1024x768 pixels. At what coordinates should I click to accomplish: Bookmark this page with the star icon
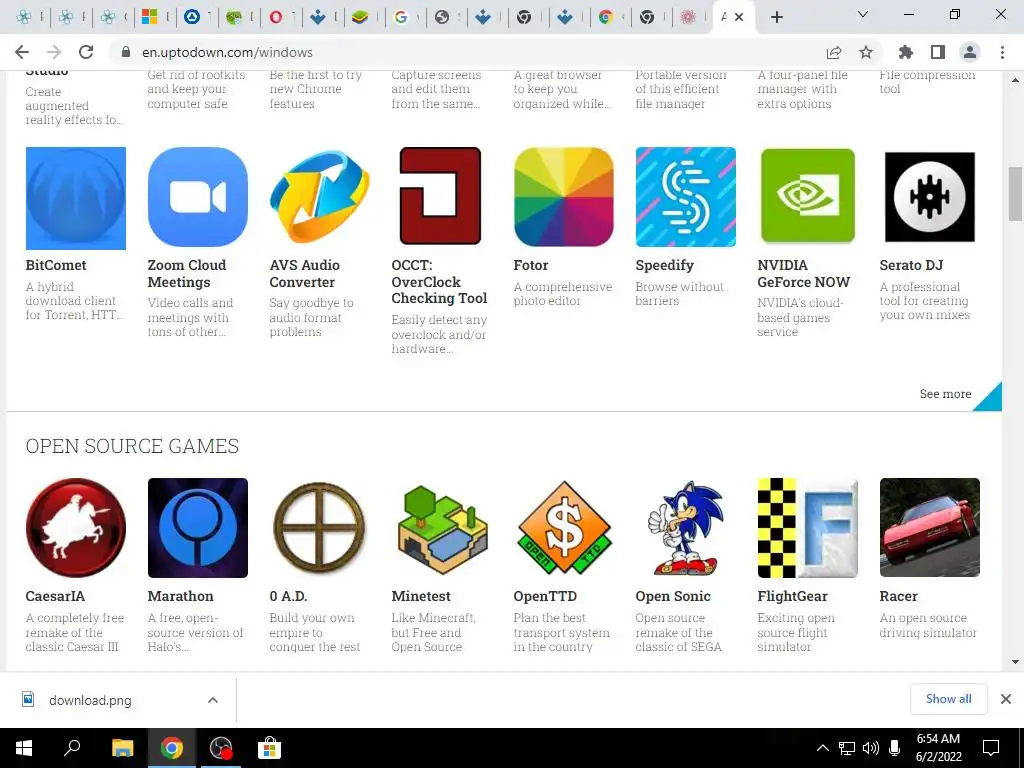[x=866, y=52]
